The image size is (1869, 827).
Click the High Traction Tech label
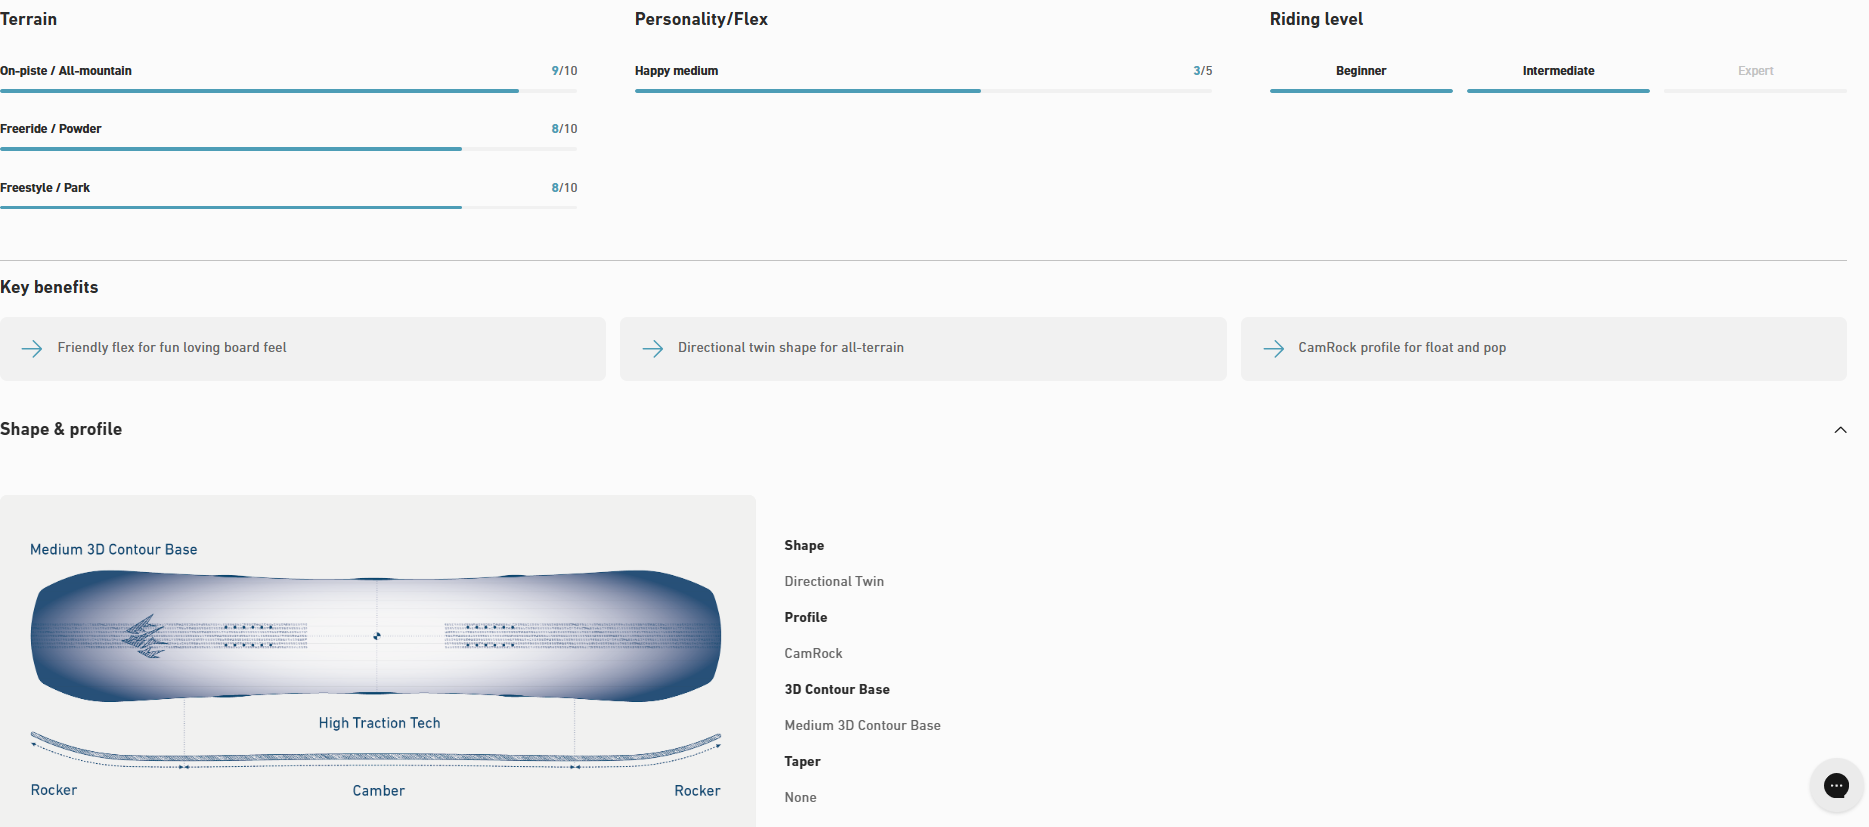[x=379, y=723]
